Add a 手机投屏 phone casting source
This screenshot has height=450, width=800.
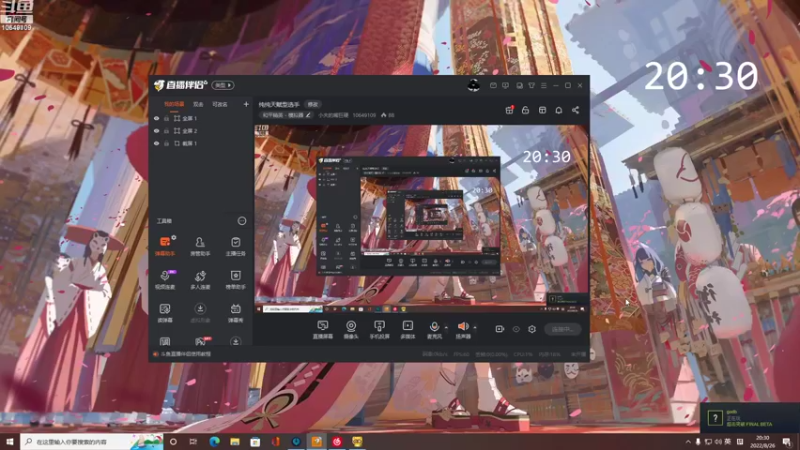point(379,330)
